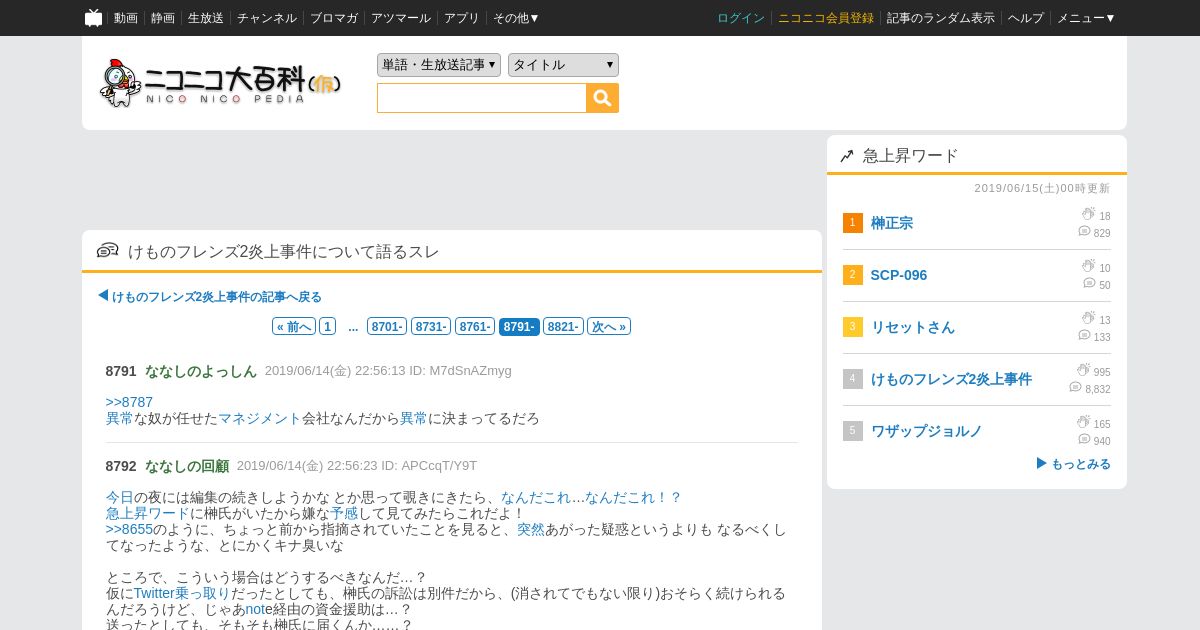The width and height of the screenshot is (1200, 630).
Task: Click the rank 1 orange badge
Action: click(853, 223)
